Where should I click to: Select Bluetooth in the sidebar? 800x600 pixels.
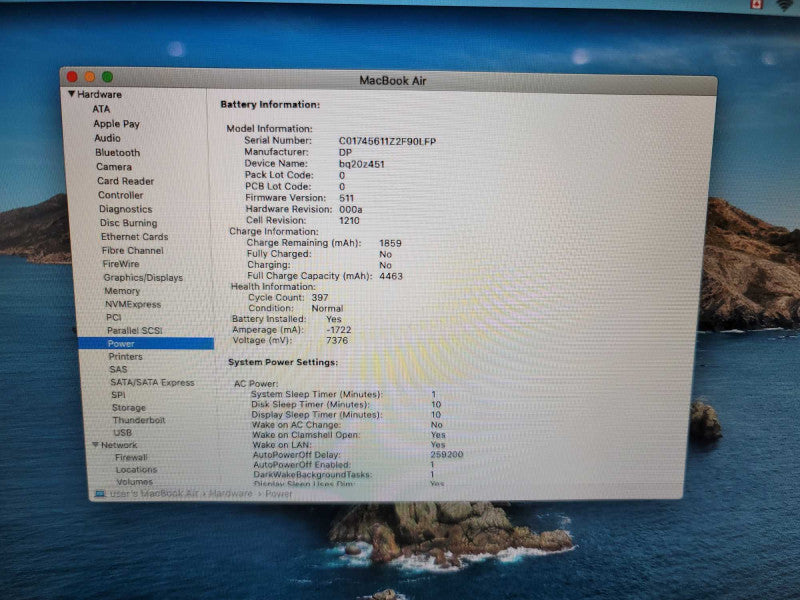pos(117,152)
